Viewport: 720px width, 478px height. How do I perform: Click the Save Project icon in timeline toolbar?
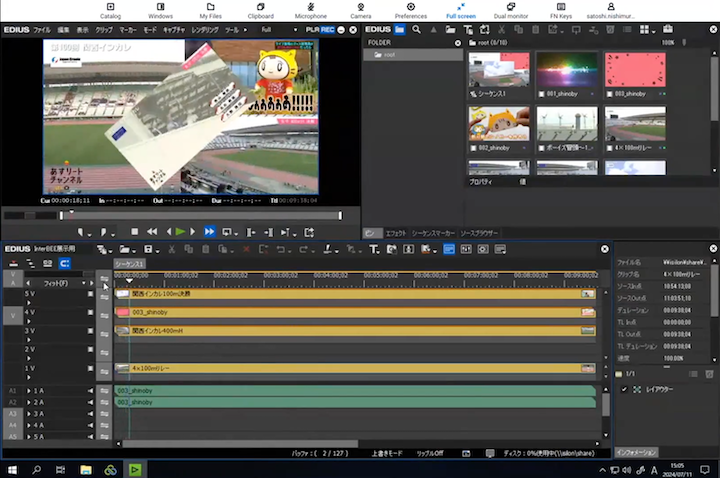(x=148, y=249)
